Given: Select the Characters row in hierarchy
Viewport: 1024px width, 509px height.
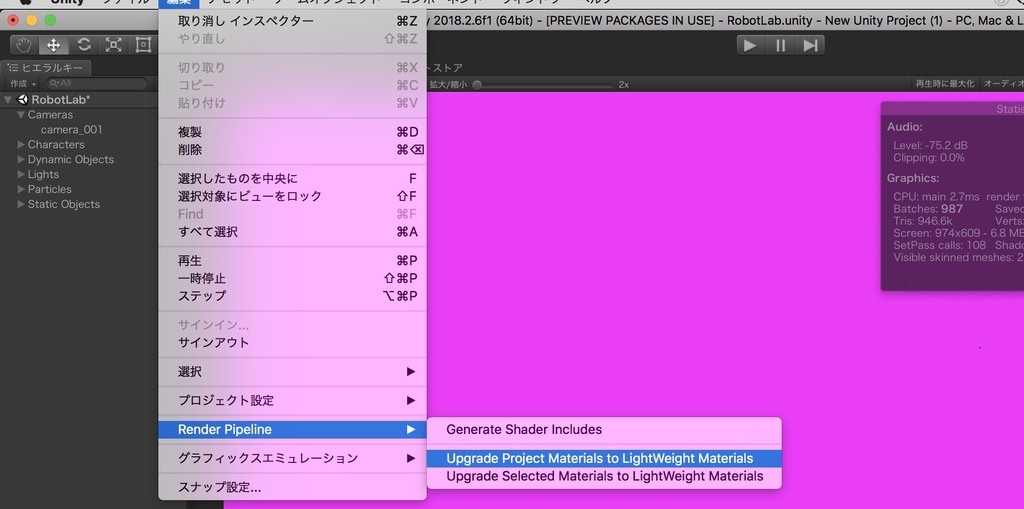Looking at the screenshot, I should coord(78,144).
